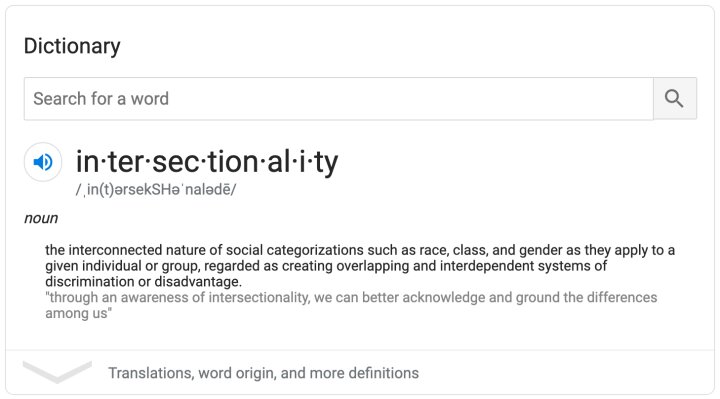Image resolution: width=720 pixels, height=399 pixels.
Task: Click the magnifying glass search button
Action: (675, 99)
